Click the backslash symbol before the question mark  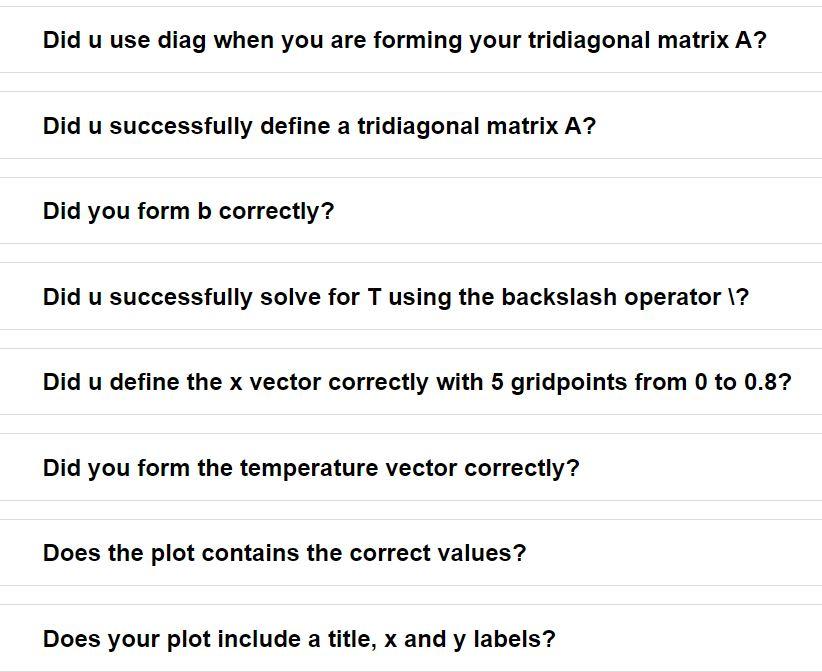[732, 297]
